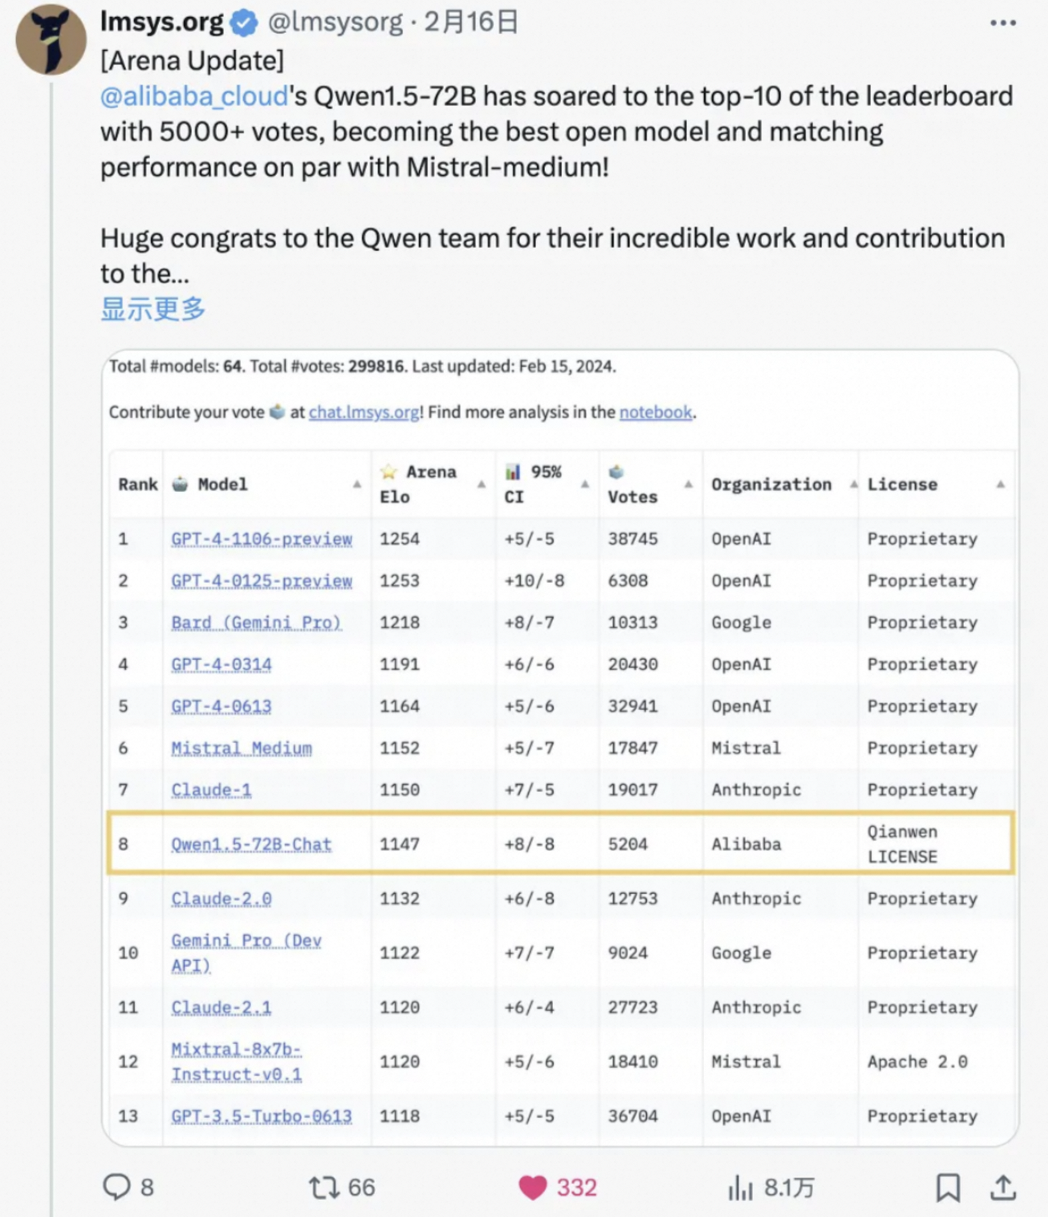Click the retweet count 66
Screen dimensions: 1048x1217
pyautogui.click(x=361, y=1187)
